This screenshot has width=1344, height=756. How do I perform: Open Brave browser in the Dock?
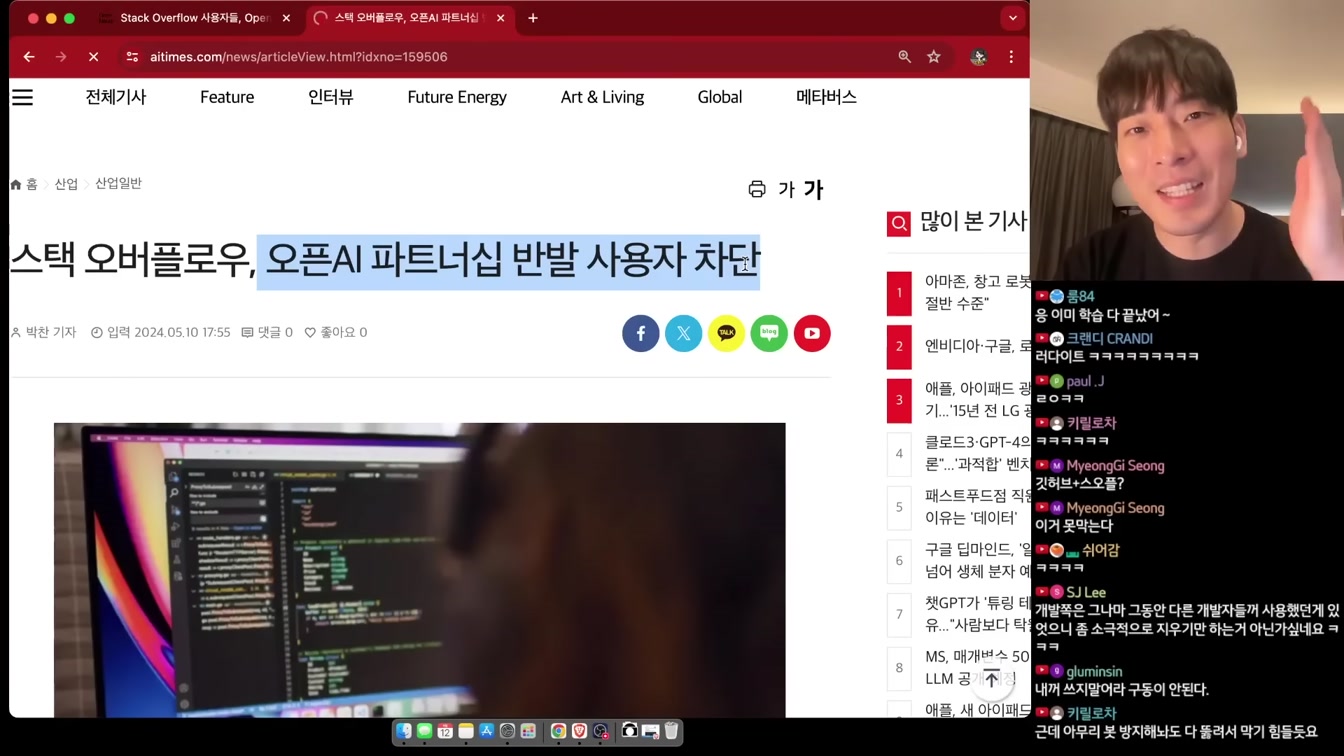tap(580, 731)
